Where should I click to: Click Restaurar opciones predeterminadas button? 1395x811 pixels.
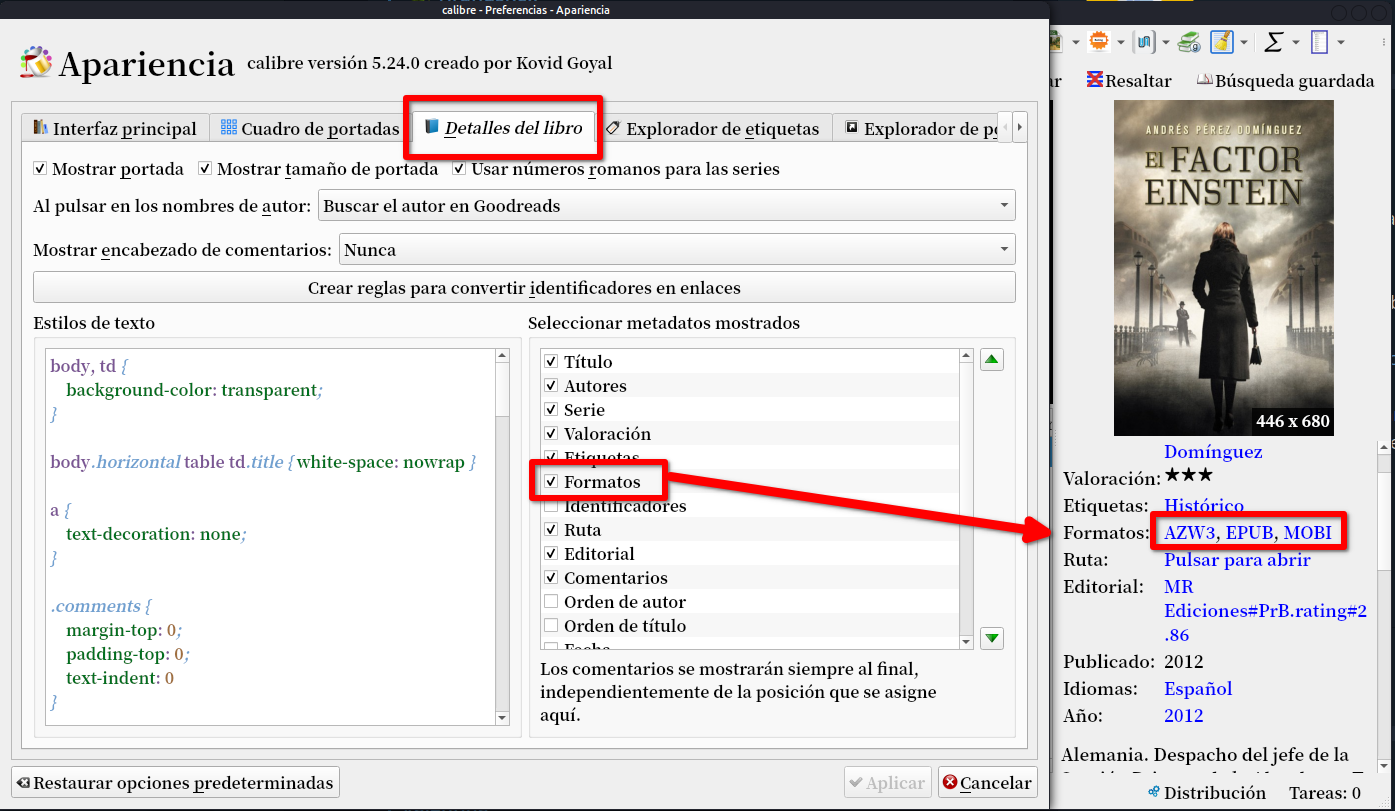tap(175, 782)
